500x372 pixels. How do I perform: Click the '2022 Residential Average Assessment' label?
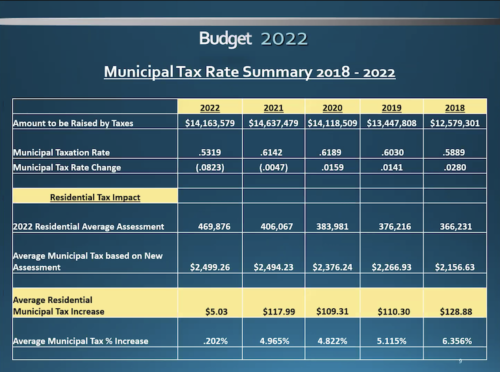point(88,227)
